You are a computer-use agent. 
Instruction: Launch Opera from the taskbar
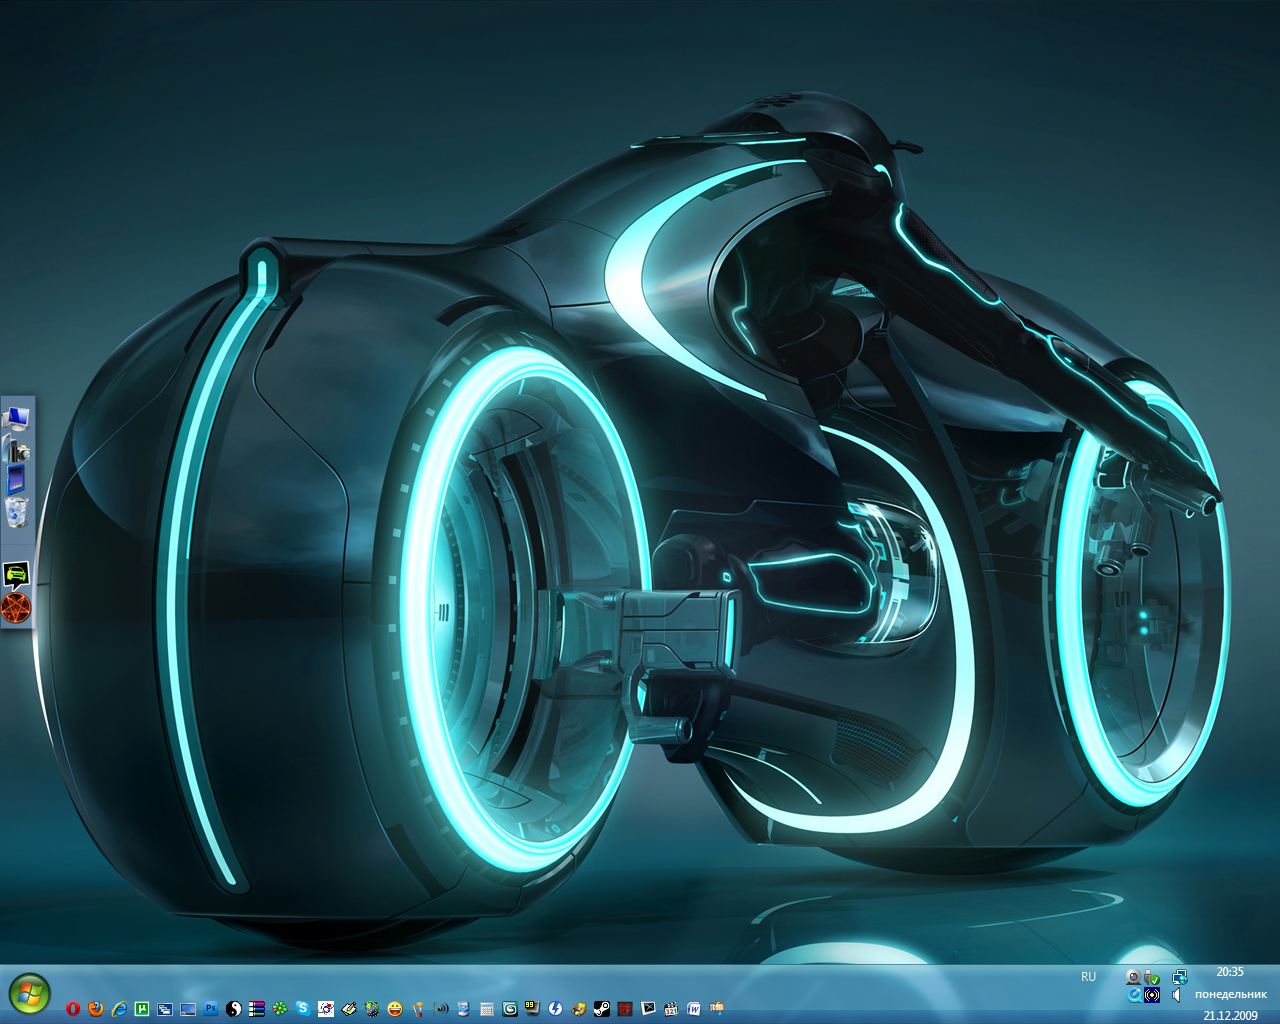tap(73, 1008)
